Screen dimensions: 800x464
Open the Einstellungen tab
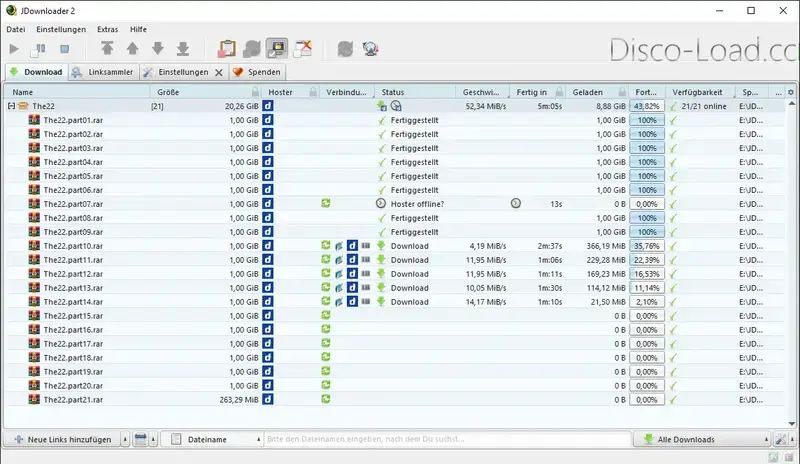(x=177, y=72)
